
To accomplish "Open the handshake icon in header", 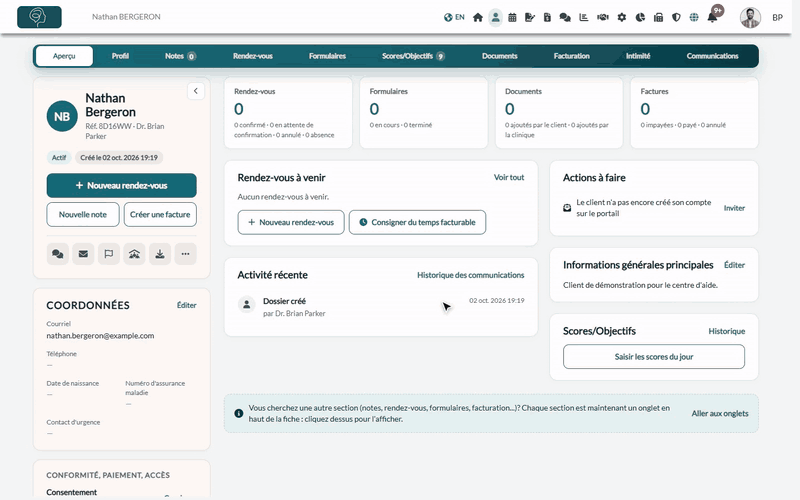I will (x=603, y=17).
